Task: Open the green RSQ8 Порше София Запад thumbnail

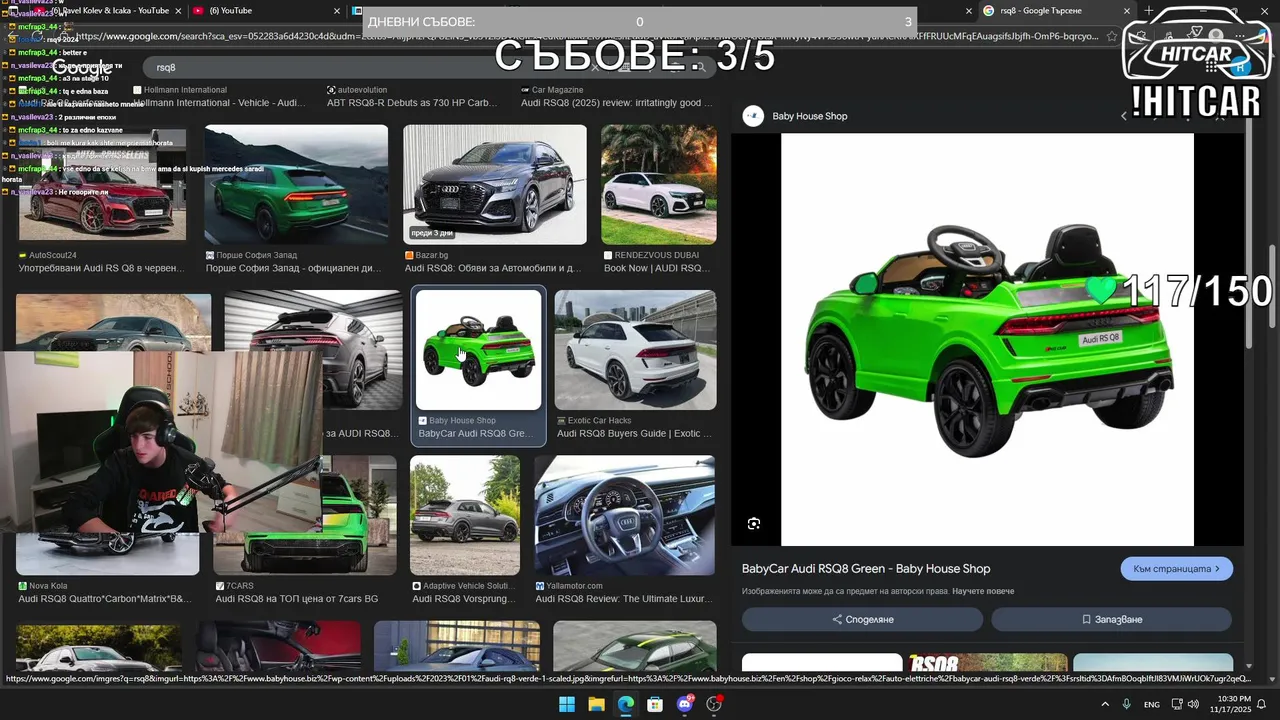Action: click(296, 185)
